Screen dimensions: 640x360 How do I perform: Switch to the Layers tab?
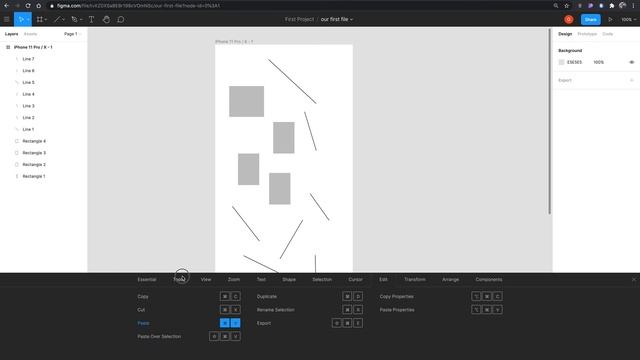coord(11,34)
